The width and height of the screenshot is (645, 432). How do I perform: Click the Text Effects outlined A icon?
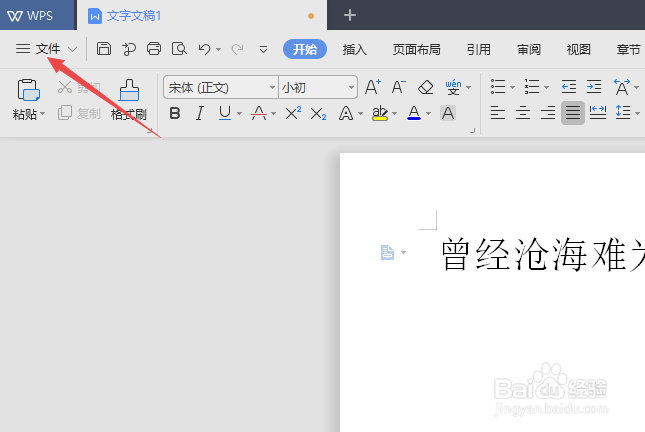pyautogui.click(x=346, y=113)
